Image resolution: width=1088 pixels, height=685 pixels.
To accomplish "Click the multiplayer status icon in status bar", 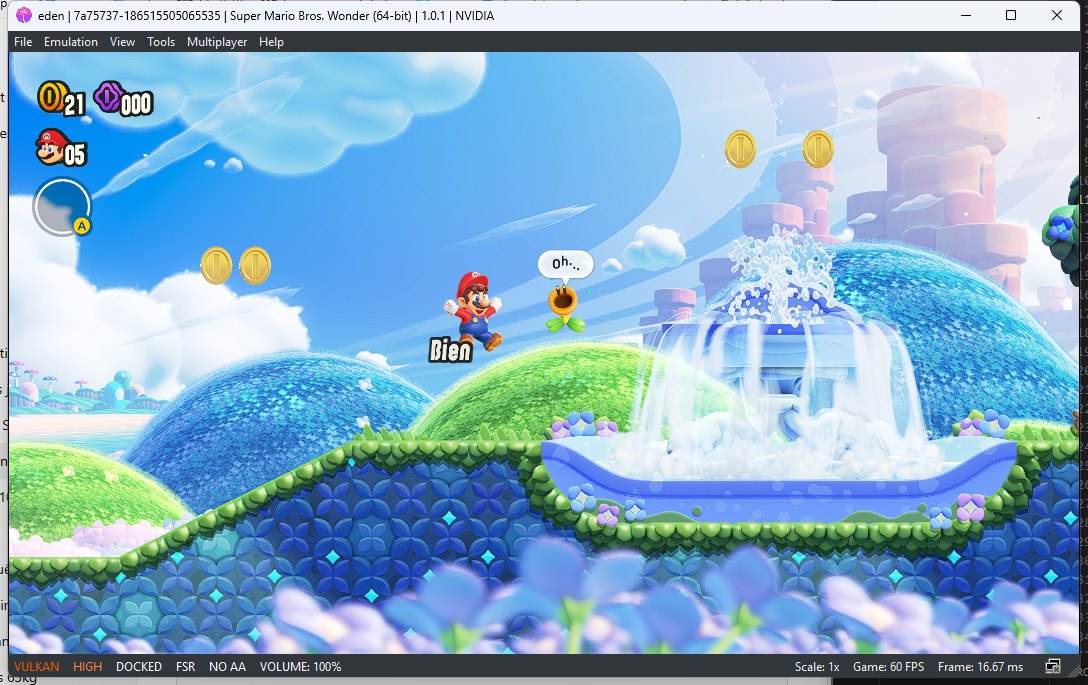I will pos(1053,666).
